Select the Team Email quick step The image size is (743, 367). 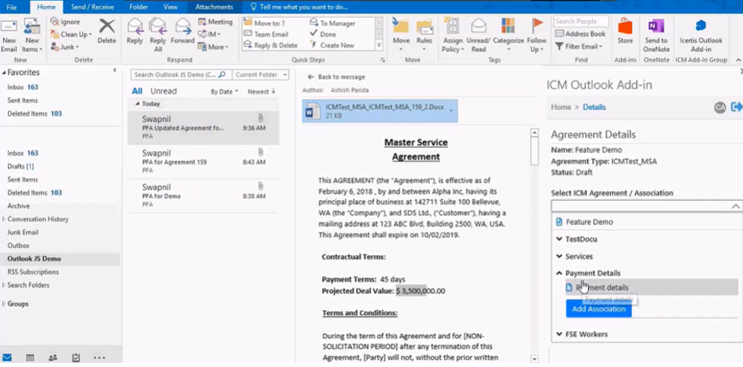pyautogui.click(x=266, y=34)
